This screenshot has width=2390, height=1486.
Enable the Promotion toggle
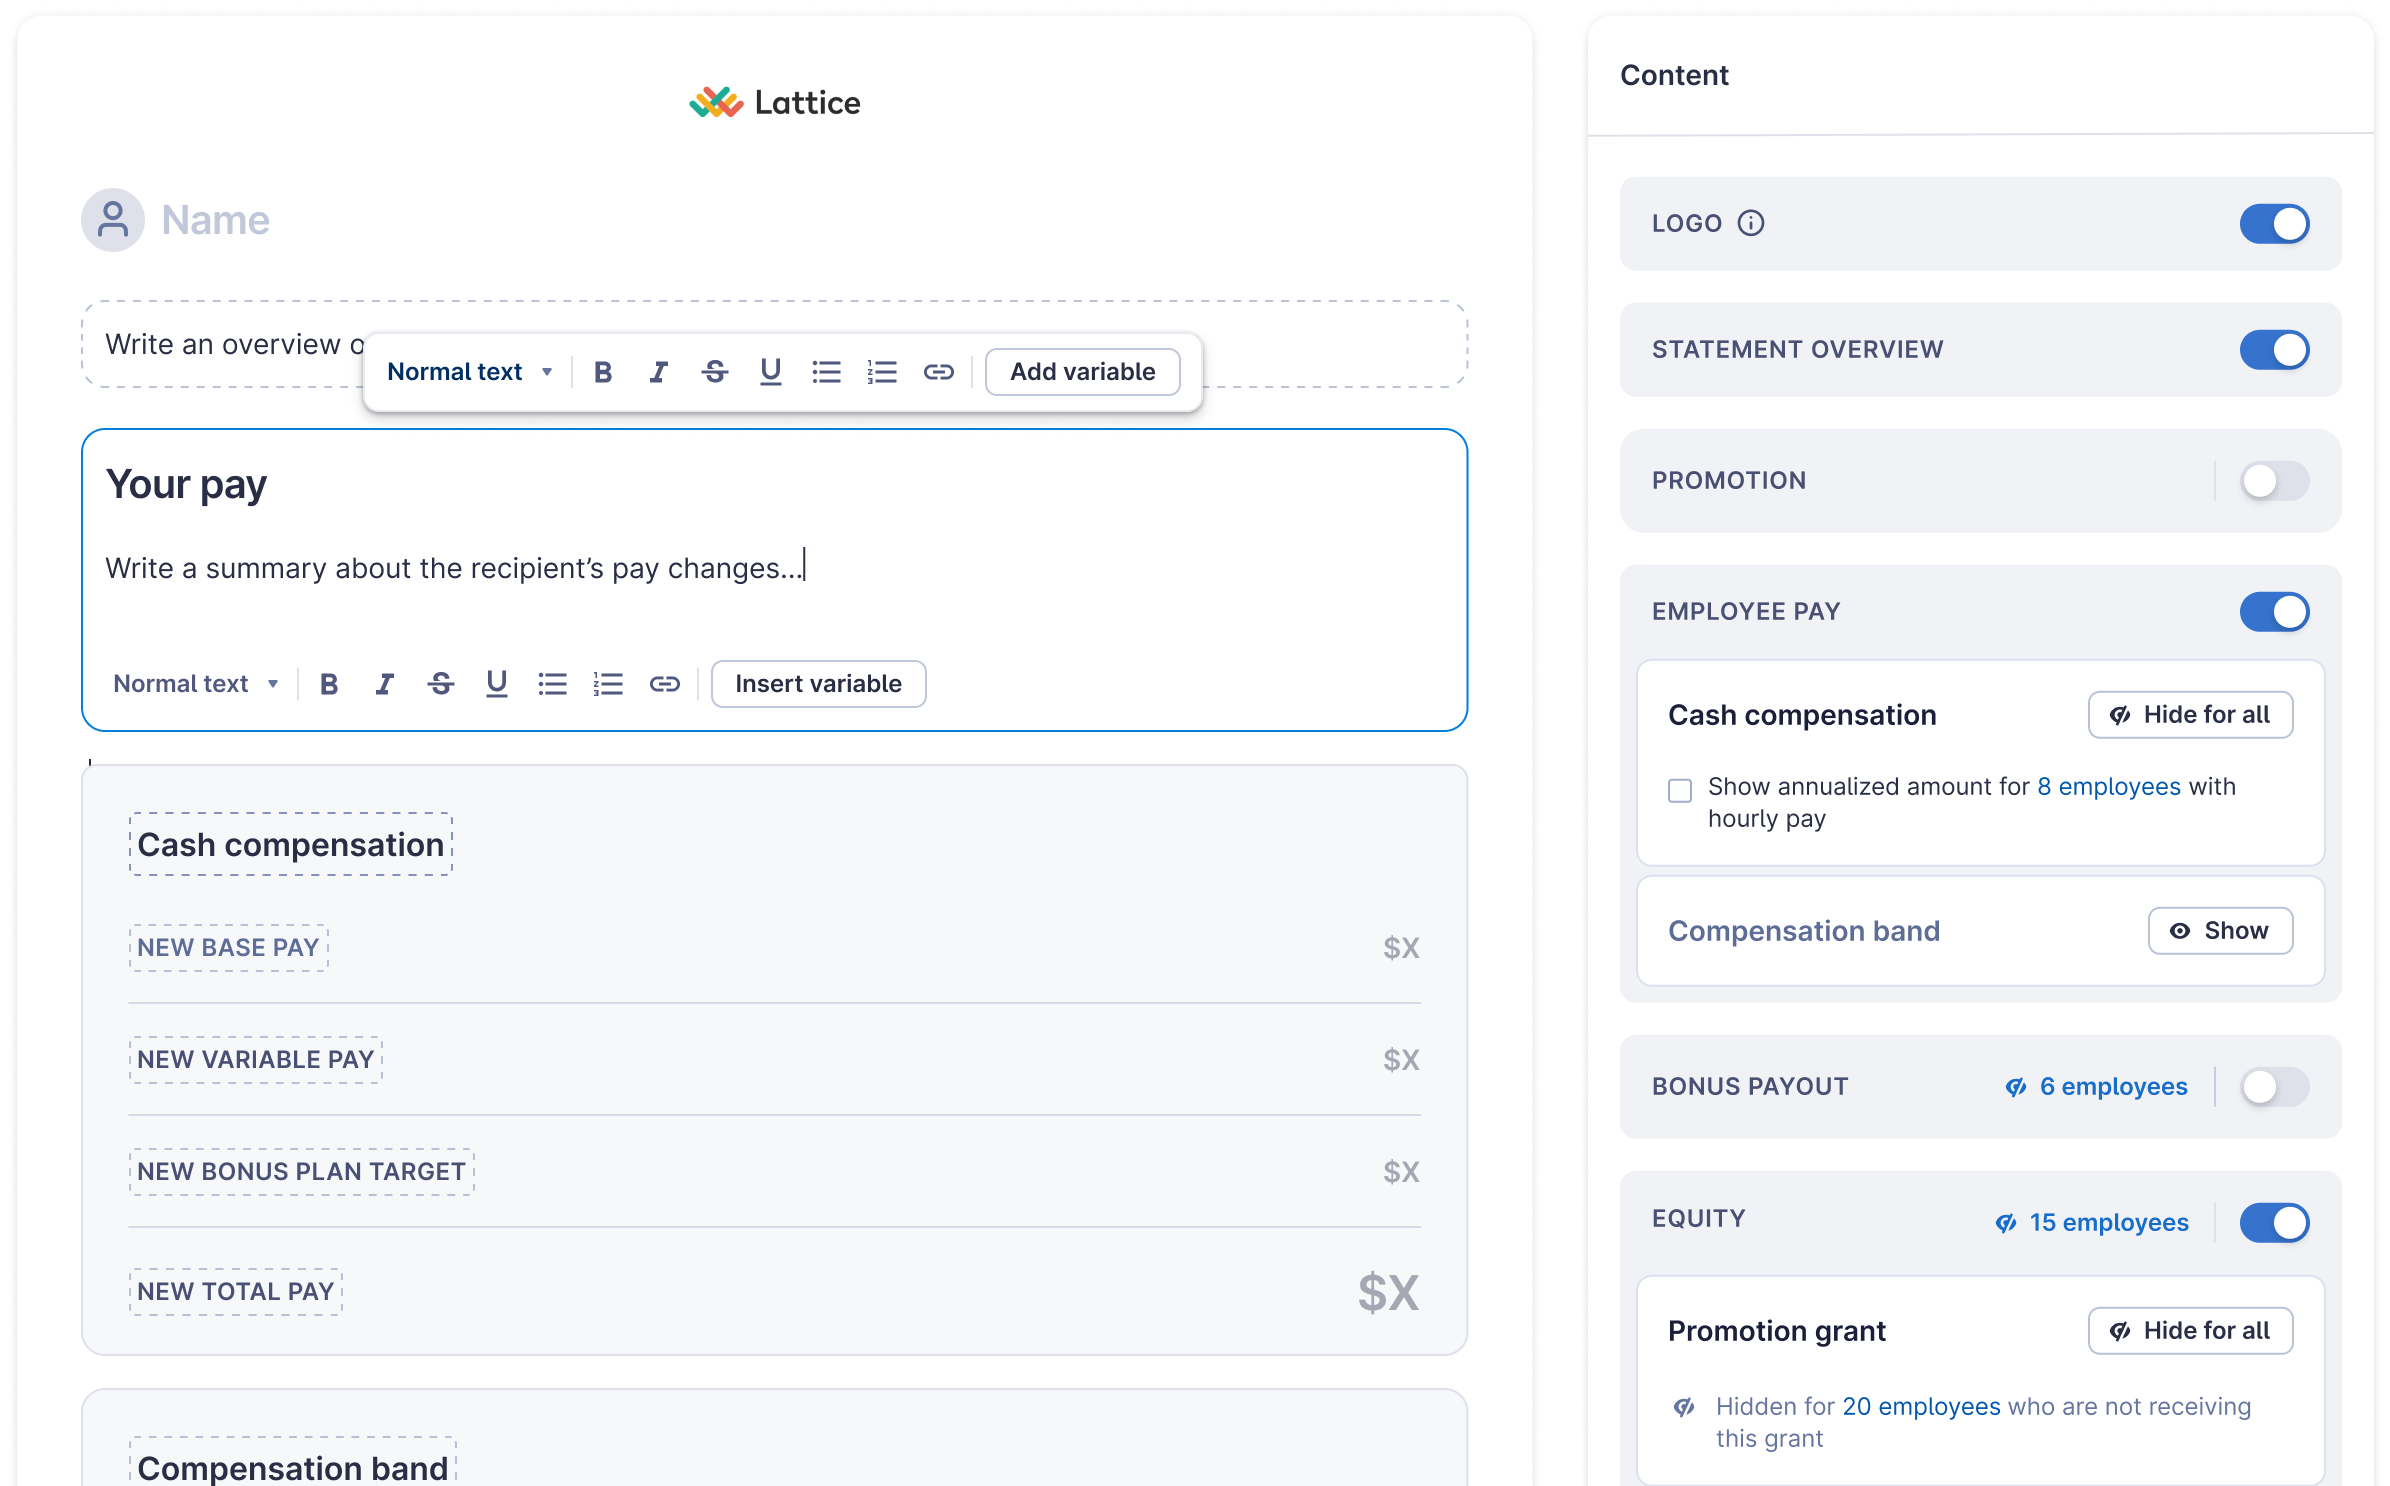2274,481
